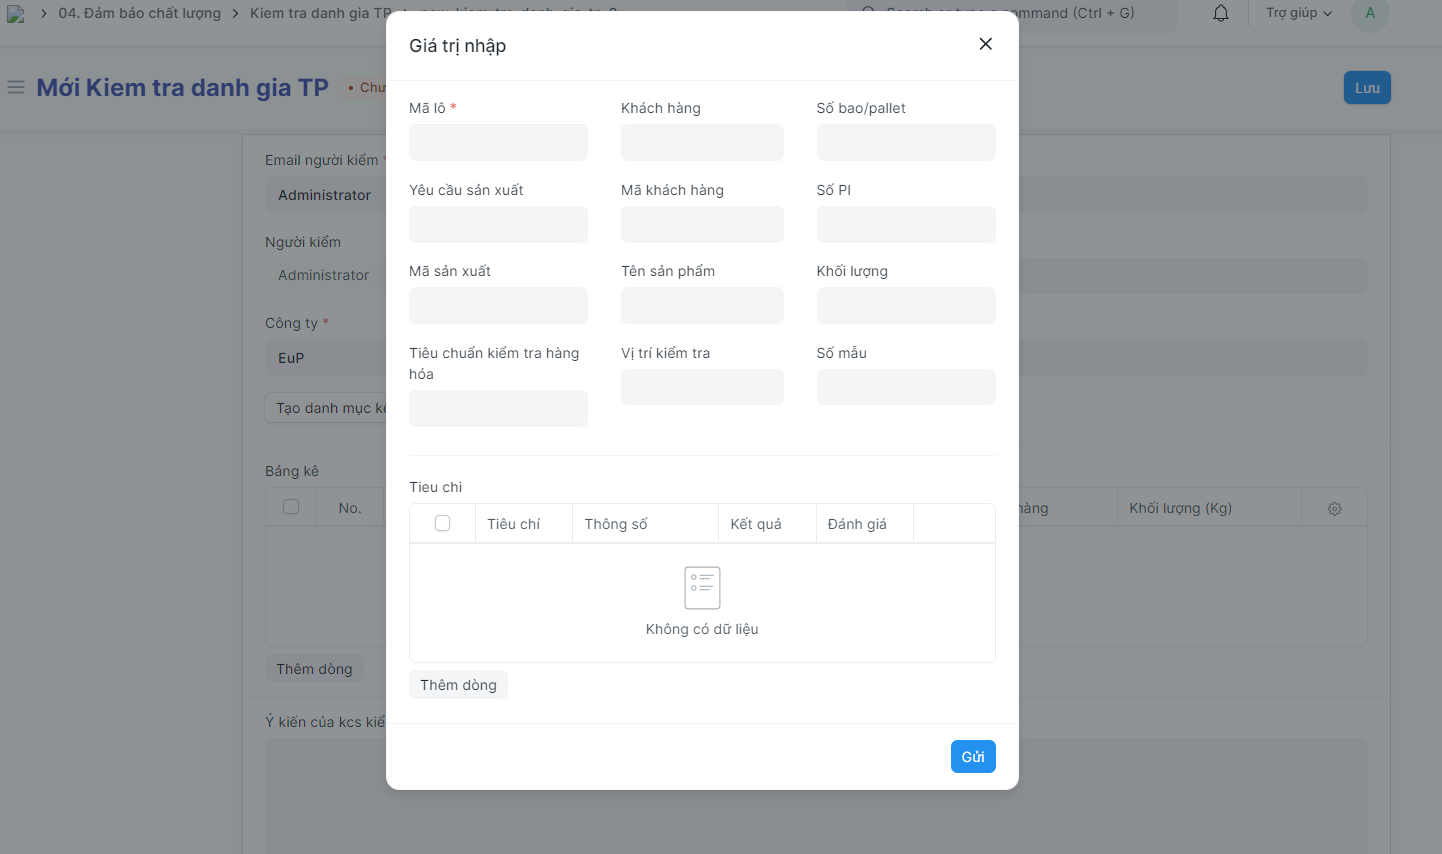Open the Khách hàng link field
This screenshot has height=854, width=1442.
pyautogui.click(x=702, y=143)
